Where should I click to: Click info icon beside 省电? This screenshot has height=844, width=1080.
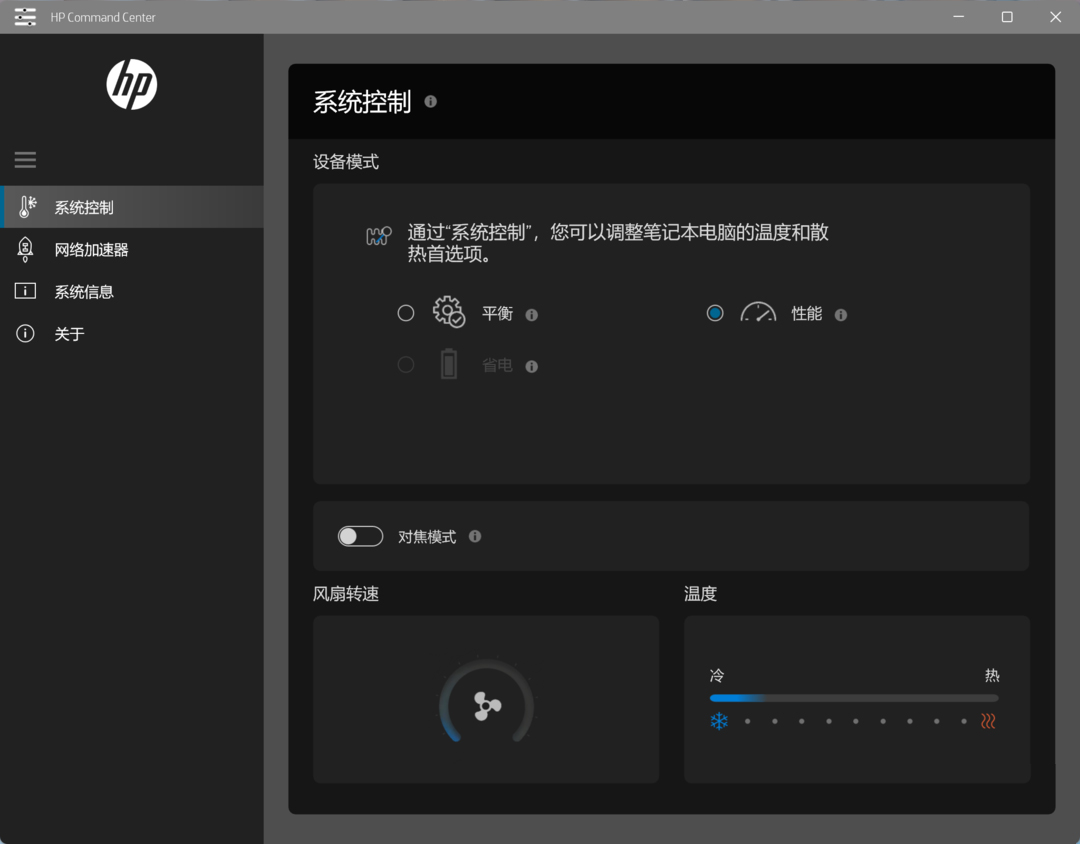[532, 367]
